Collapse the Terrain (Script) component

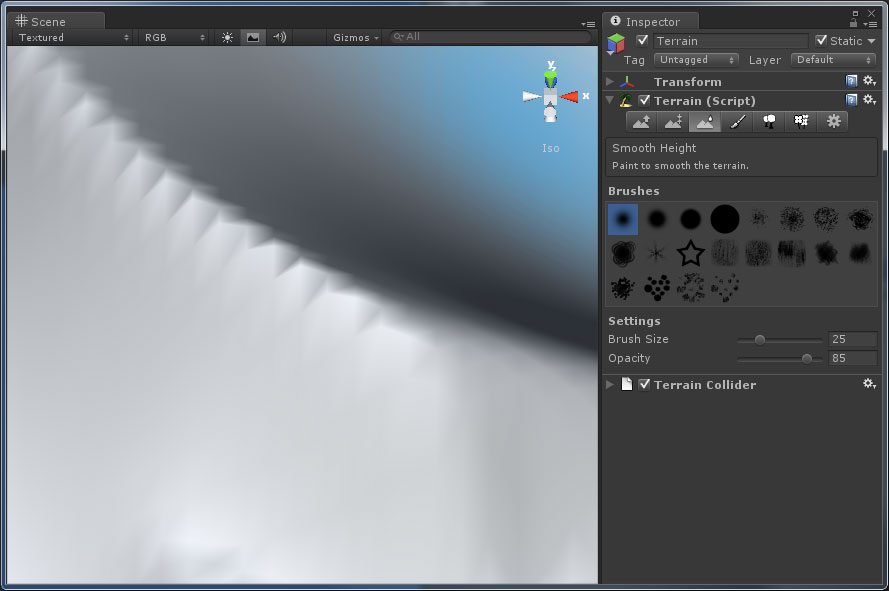610,100
